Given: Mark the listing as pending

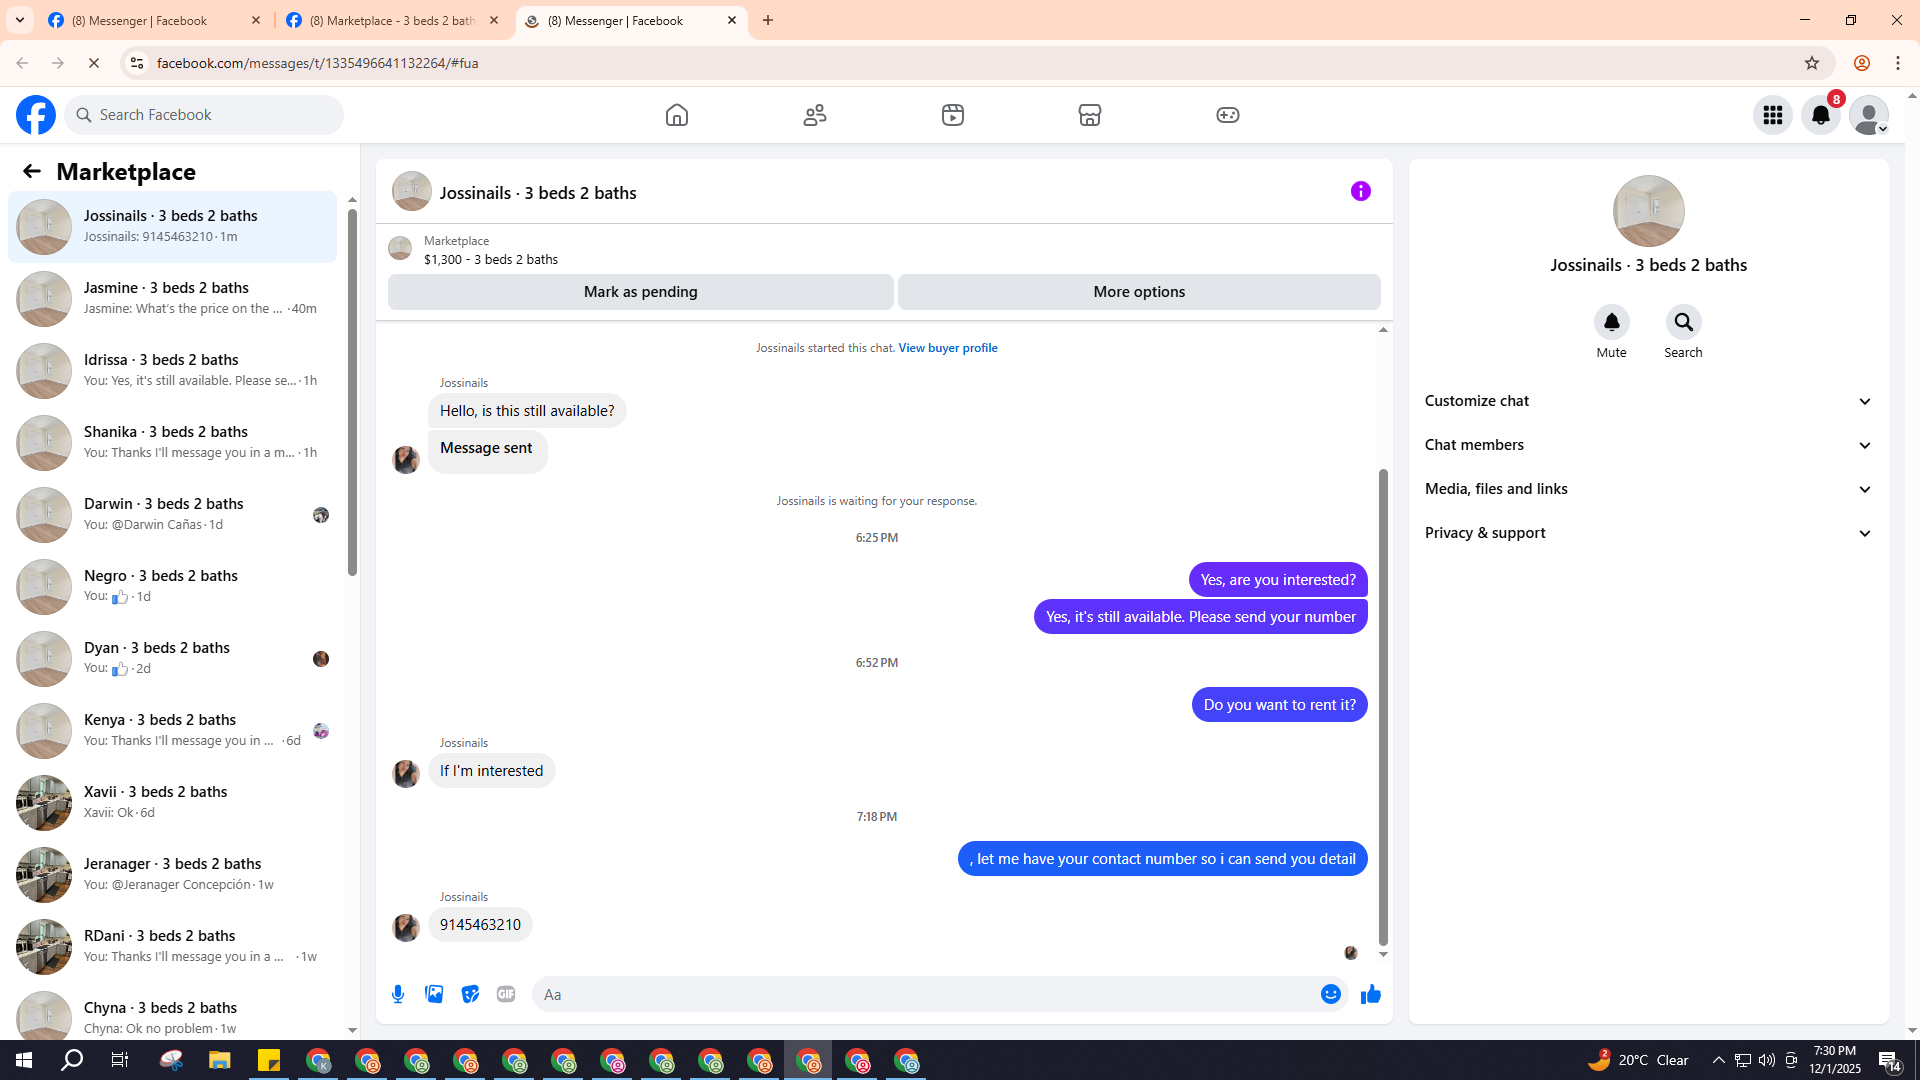Looking at the screenshot, I should coord(641,292).
